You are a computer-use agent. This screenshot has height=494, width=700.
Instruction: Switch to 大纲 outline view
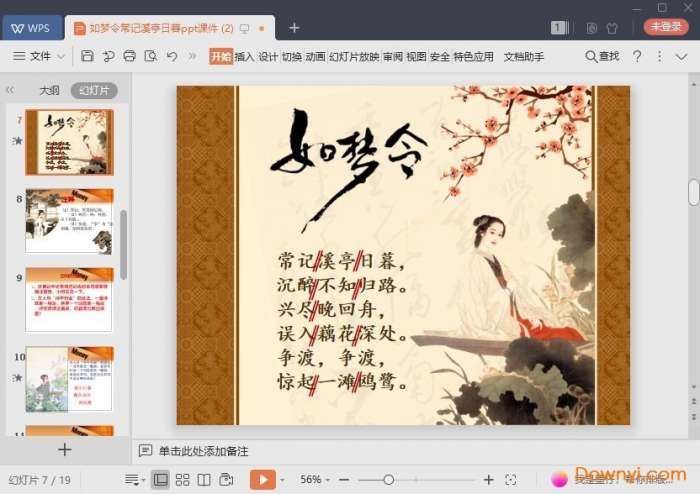(x=50, y=91)
